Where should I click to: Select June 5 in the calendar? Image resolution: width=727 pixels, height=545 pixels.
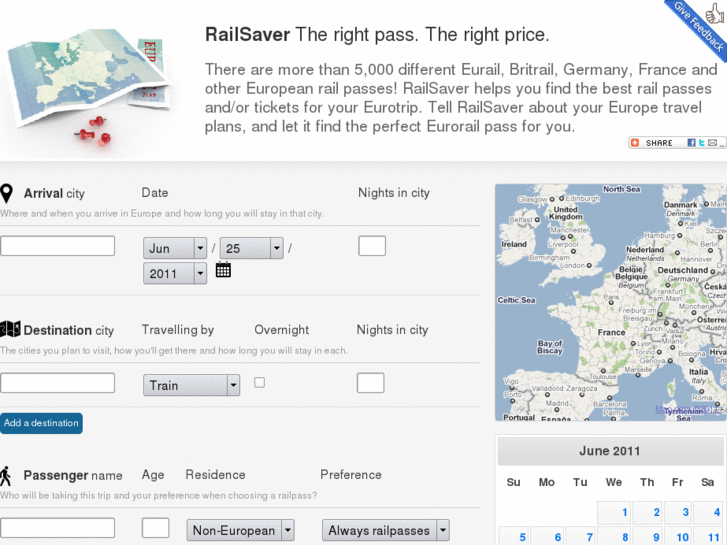(x=514, y=536)
